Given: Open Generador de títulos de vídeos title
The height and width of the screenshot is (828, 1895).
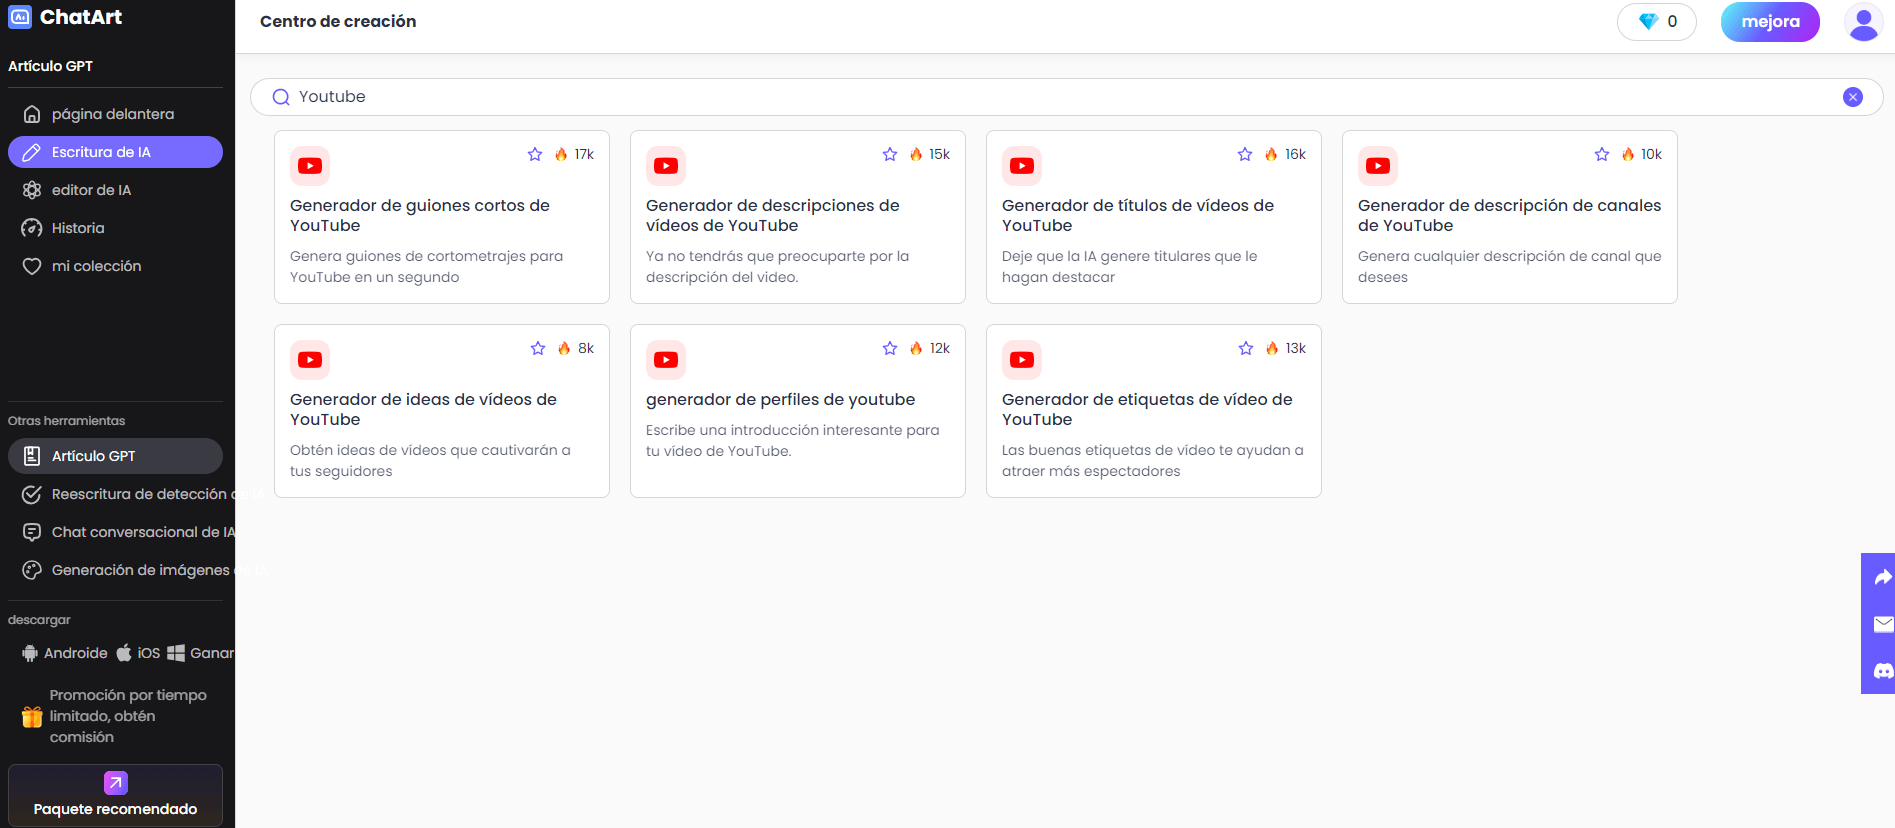Looking at the screenshot, I should coord(1138,215).
